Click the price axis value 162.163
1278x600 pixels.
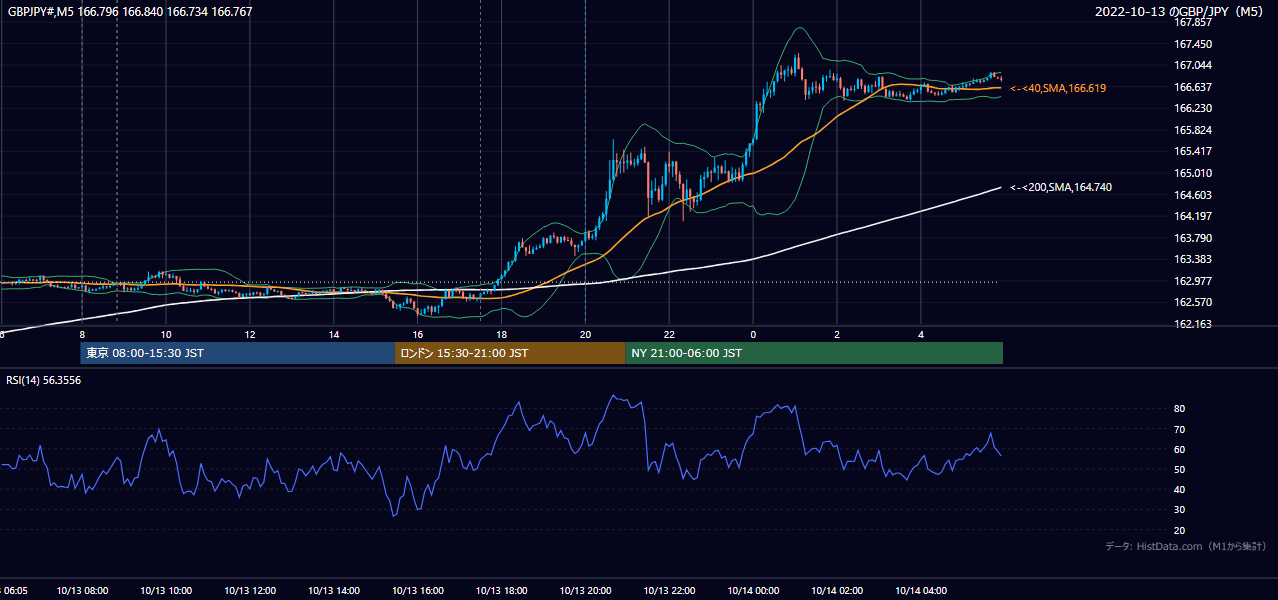(1193, 324)
